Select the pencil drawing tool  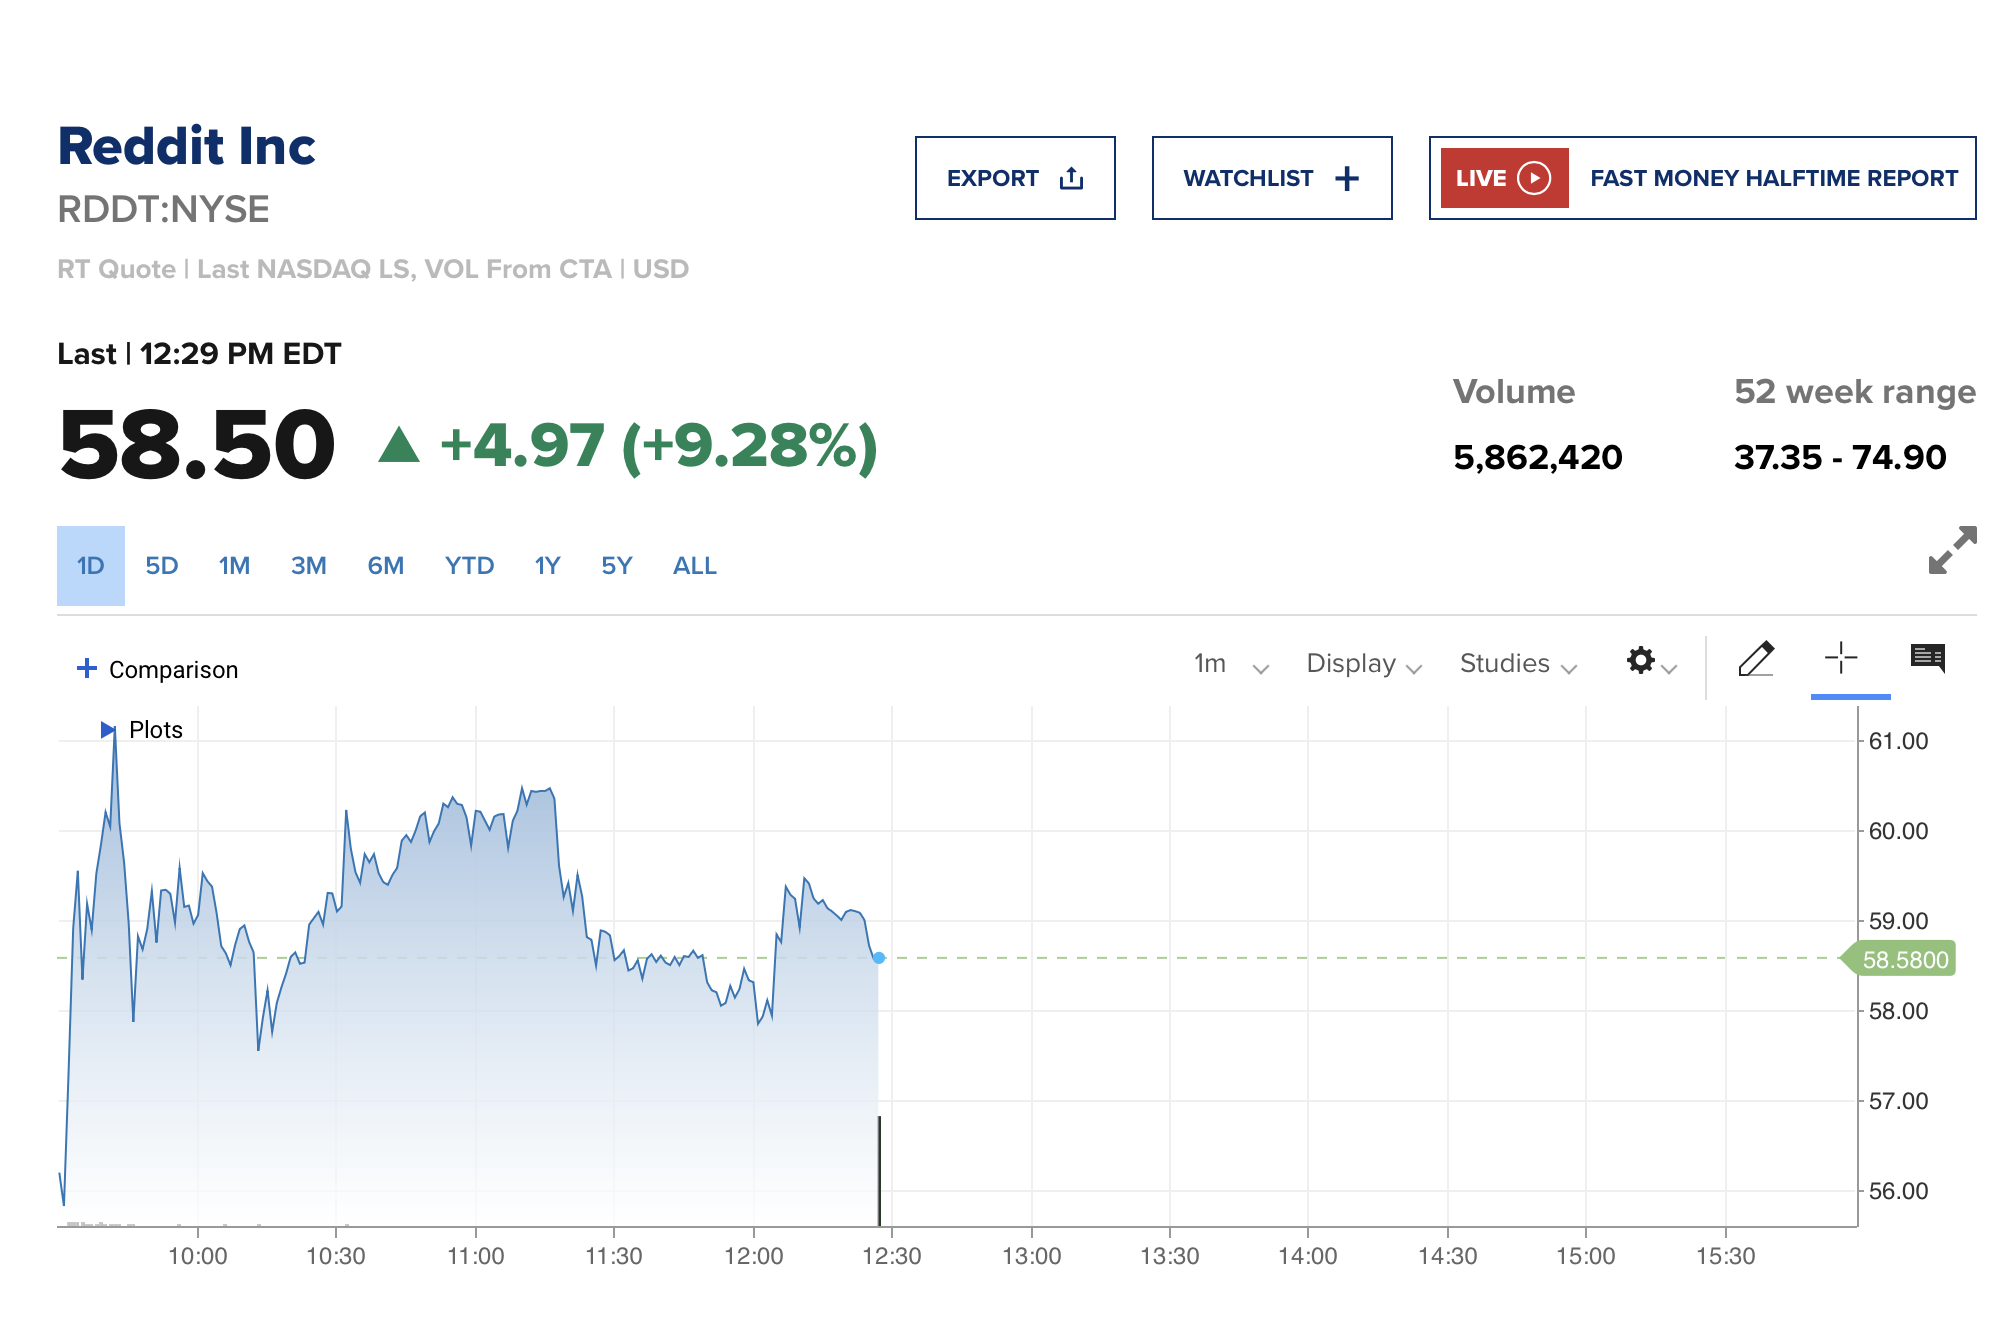click(1756, 659)
